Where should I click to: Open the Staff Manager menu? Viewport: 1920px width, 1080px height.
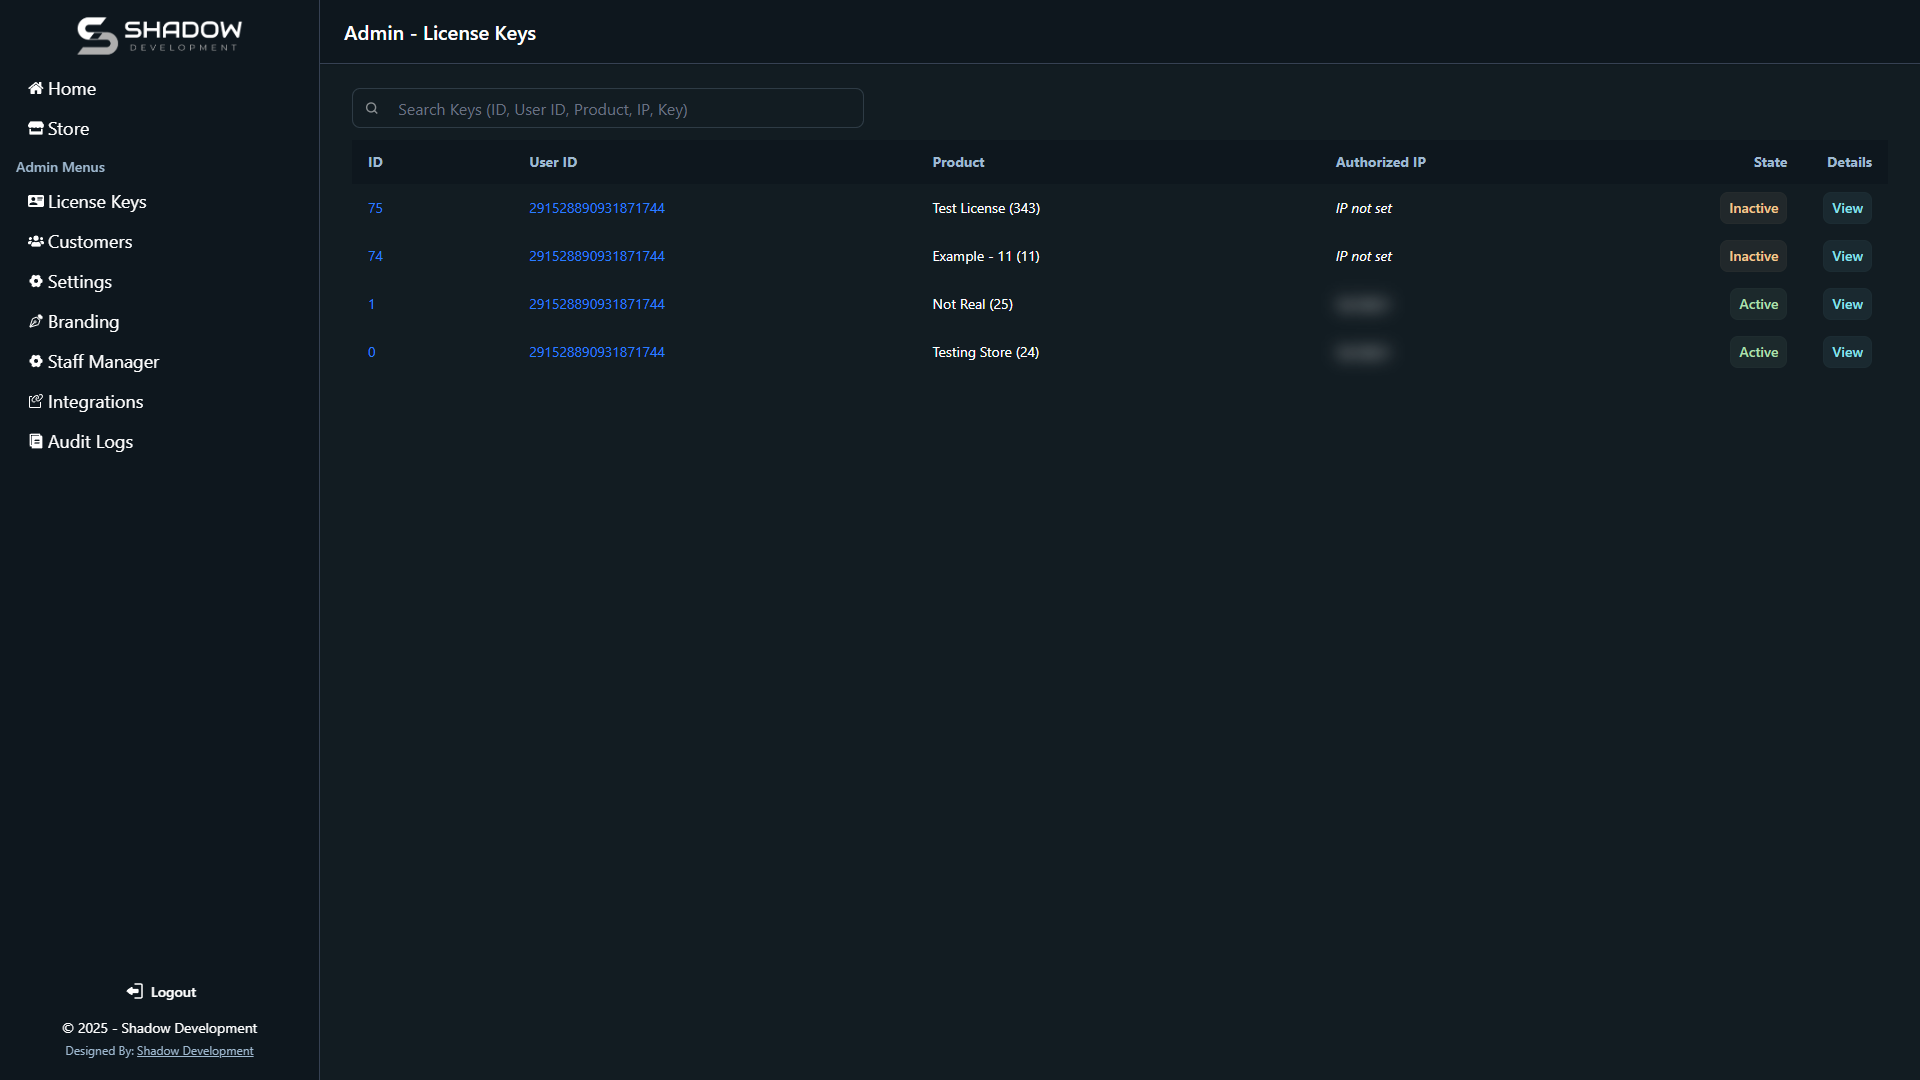[103, 362]
